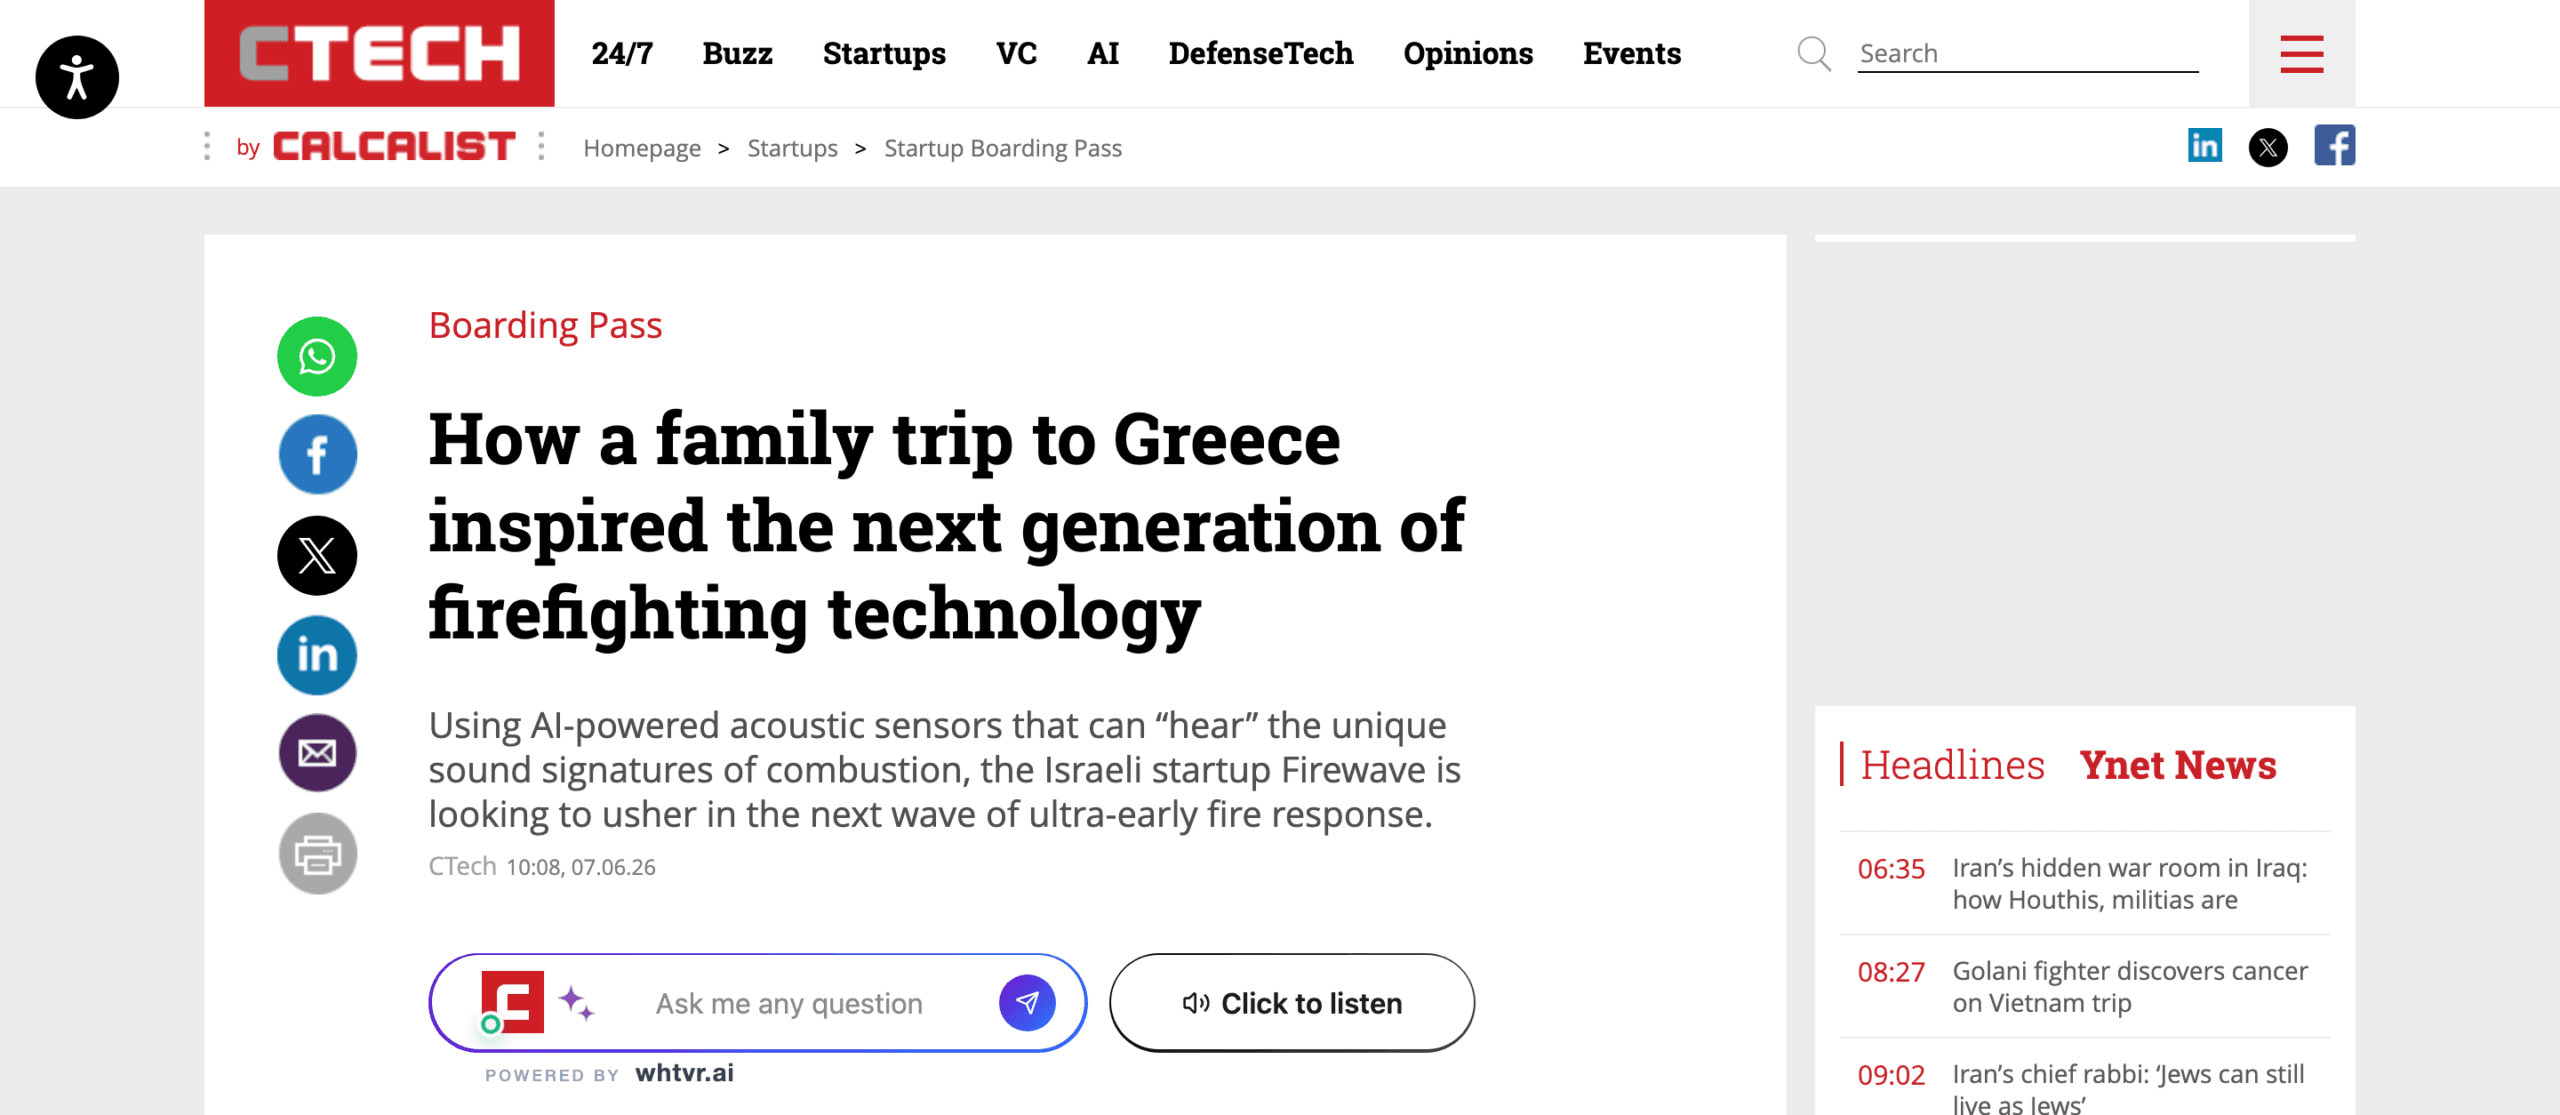
Task: Open Startups breadcrumb link
Action: [792, 148]
